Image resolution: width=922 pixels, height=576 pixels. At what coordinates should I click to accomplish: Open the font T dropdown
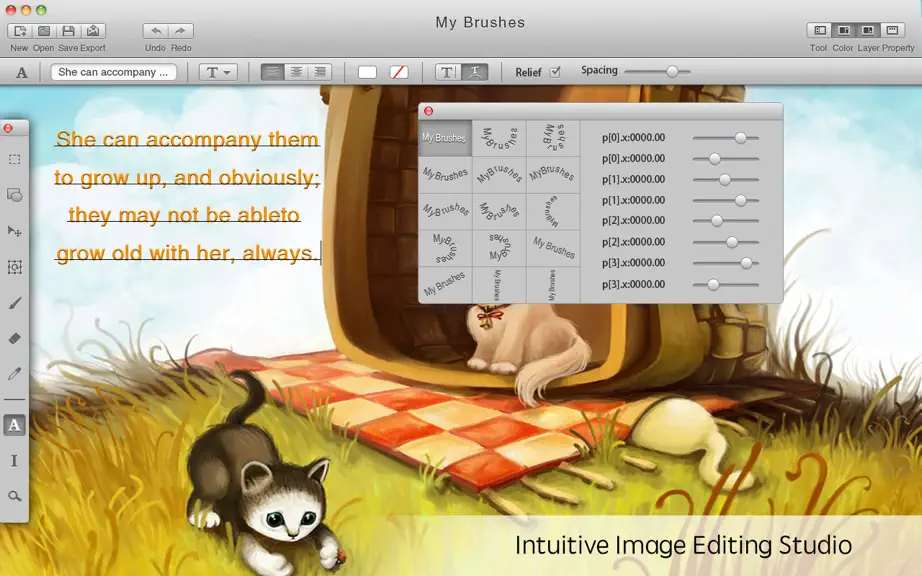[x=218, y=72]
